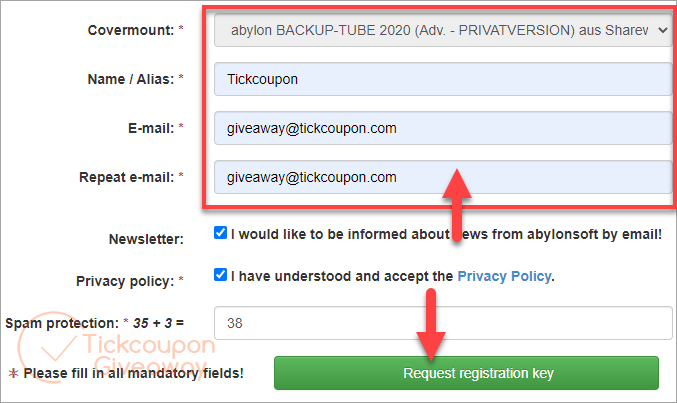Image resolution: width=677 pixels, height=403 pixels.
Task: Click the Name / Alias input field
Action: point(442,79)
